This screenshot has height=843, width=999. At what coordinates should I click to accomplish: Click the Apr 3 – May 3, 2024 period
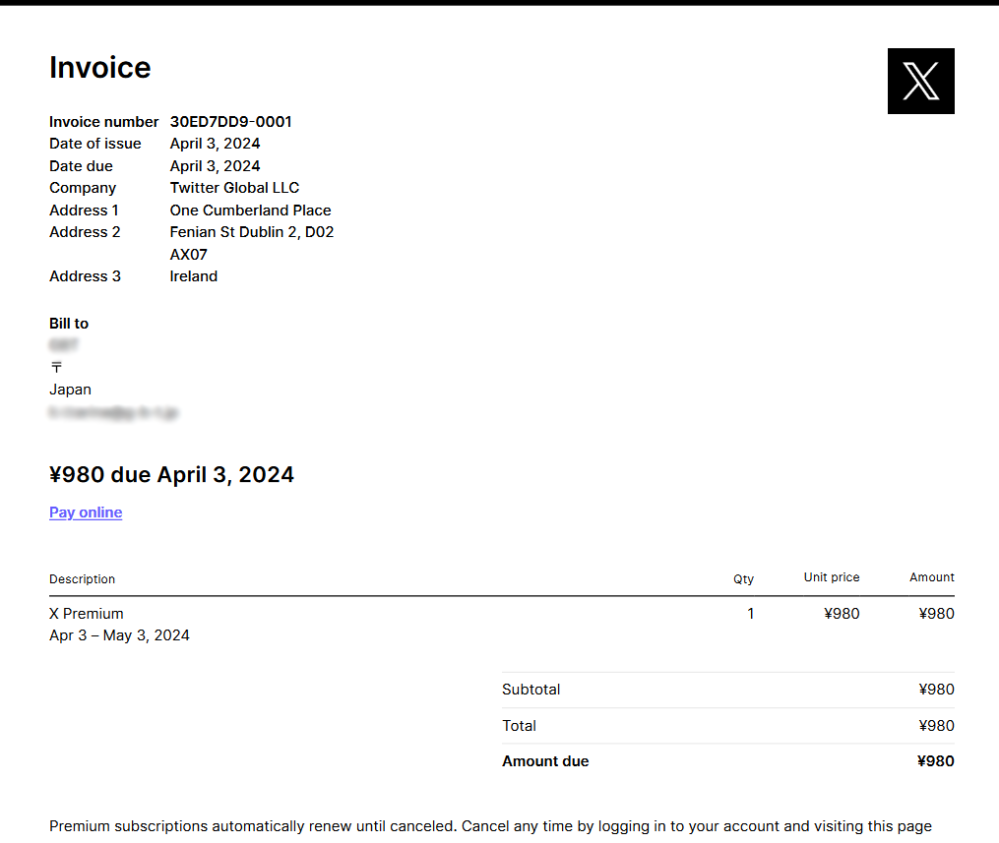(119, 635)
